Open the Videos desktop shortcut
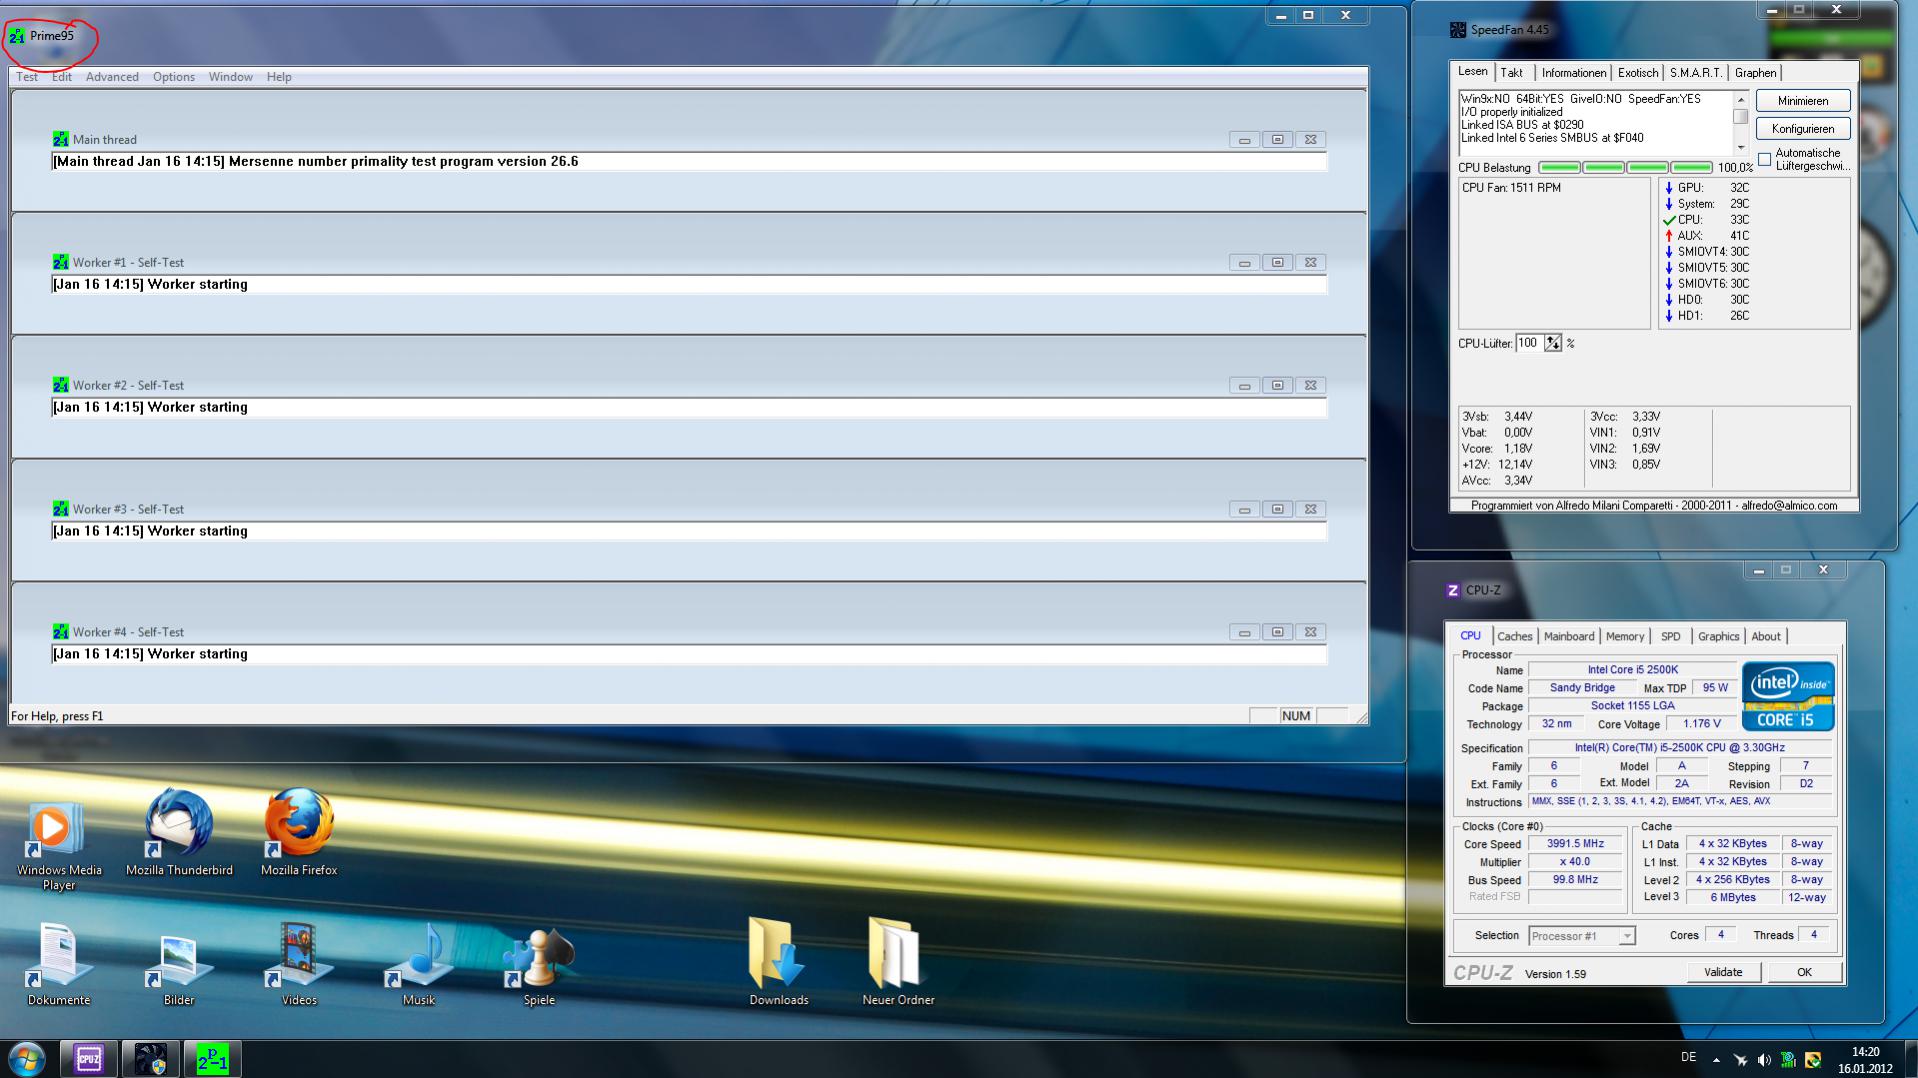This screenshot has width=1918, height=1078. (x=299, y=965)
